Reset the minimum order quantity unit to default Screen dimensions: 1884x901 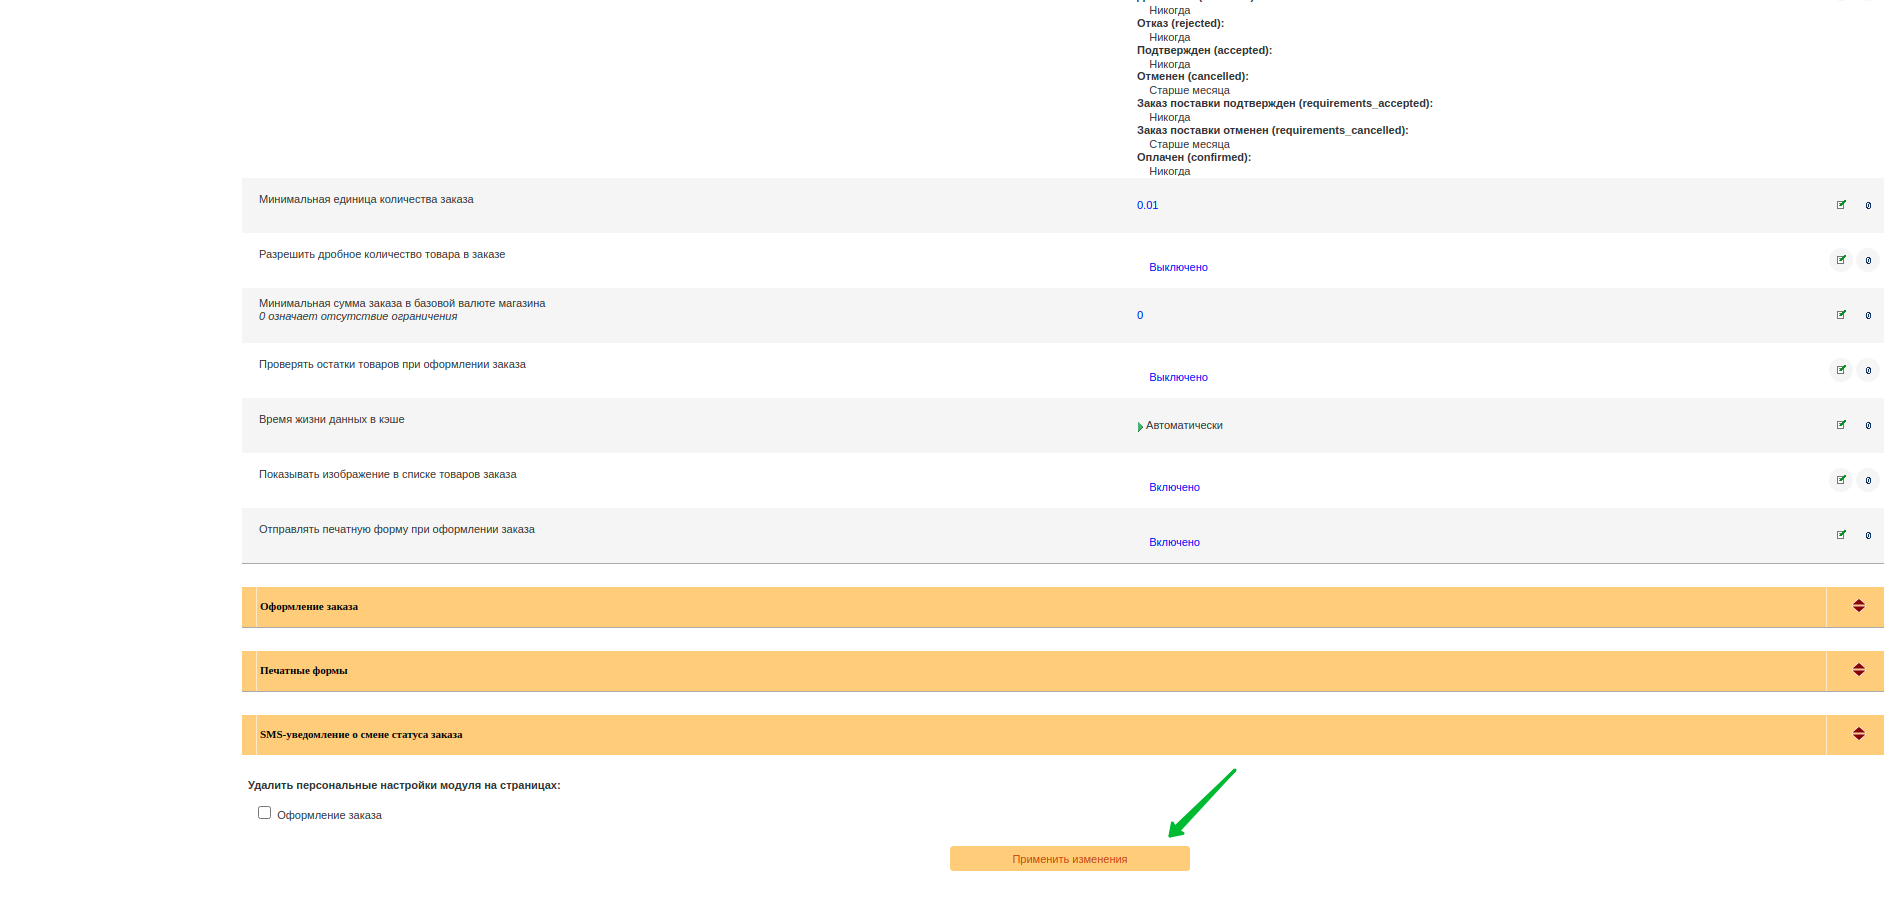(1868, 205)
